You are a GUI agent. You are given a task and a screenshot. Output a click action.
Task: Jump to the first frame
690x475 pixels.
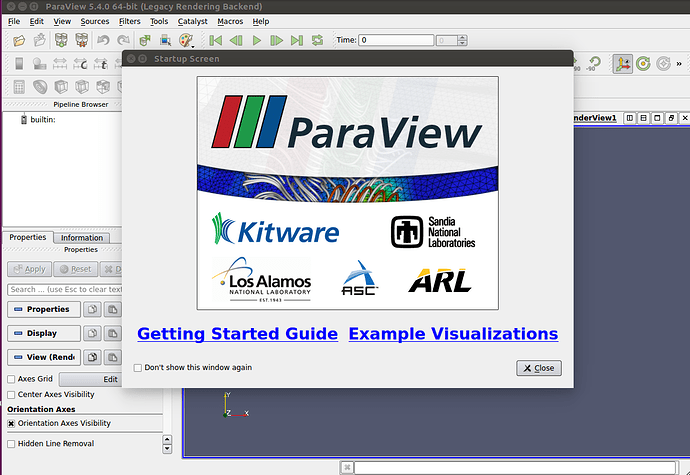[216, 41]
